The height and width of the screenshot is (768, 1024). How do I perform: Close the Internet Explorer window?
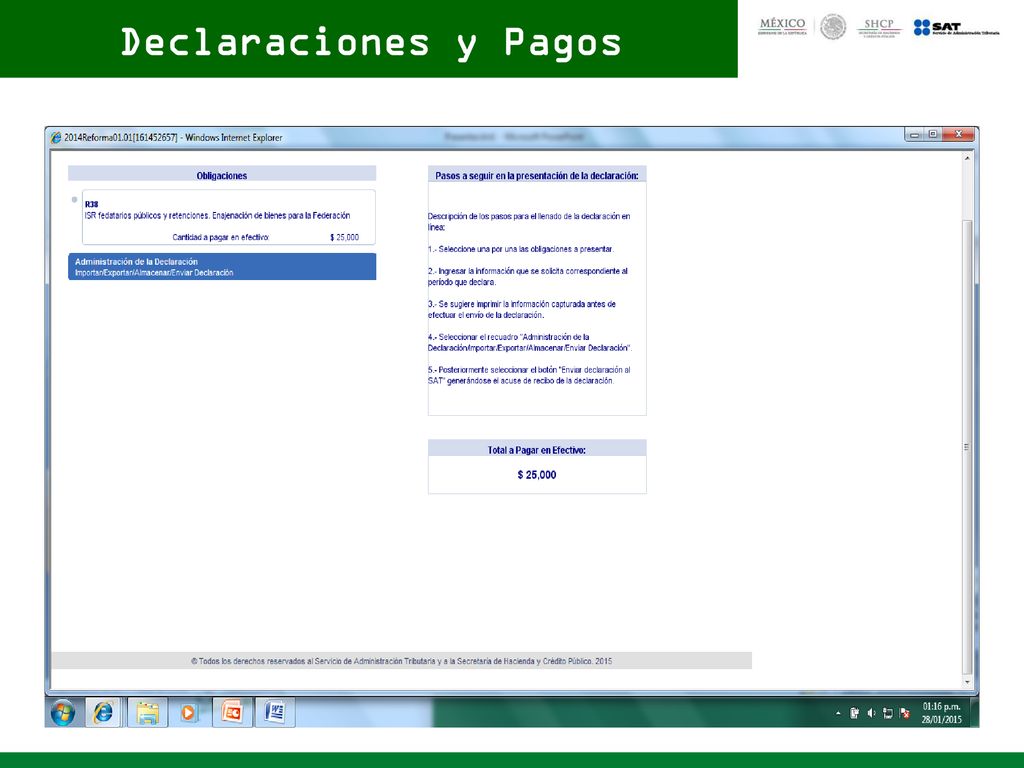click(x=959, y=135)
